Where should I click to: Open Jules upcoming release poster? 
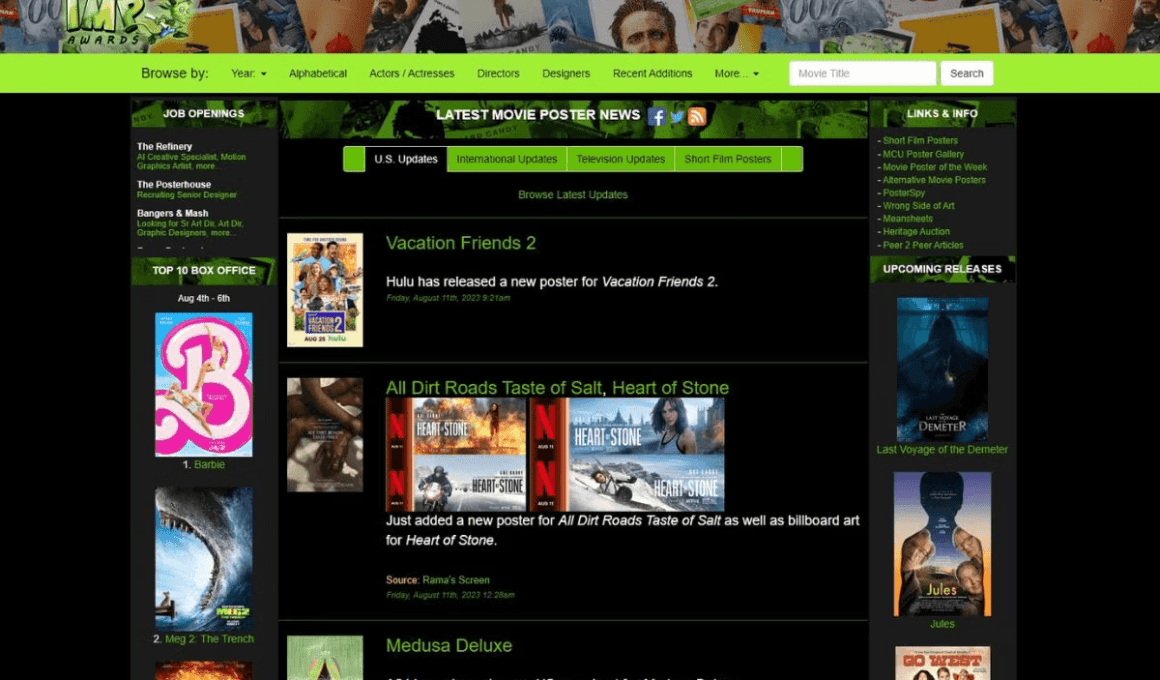942,544
